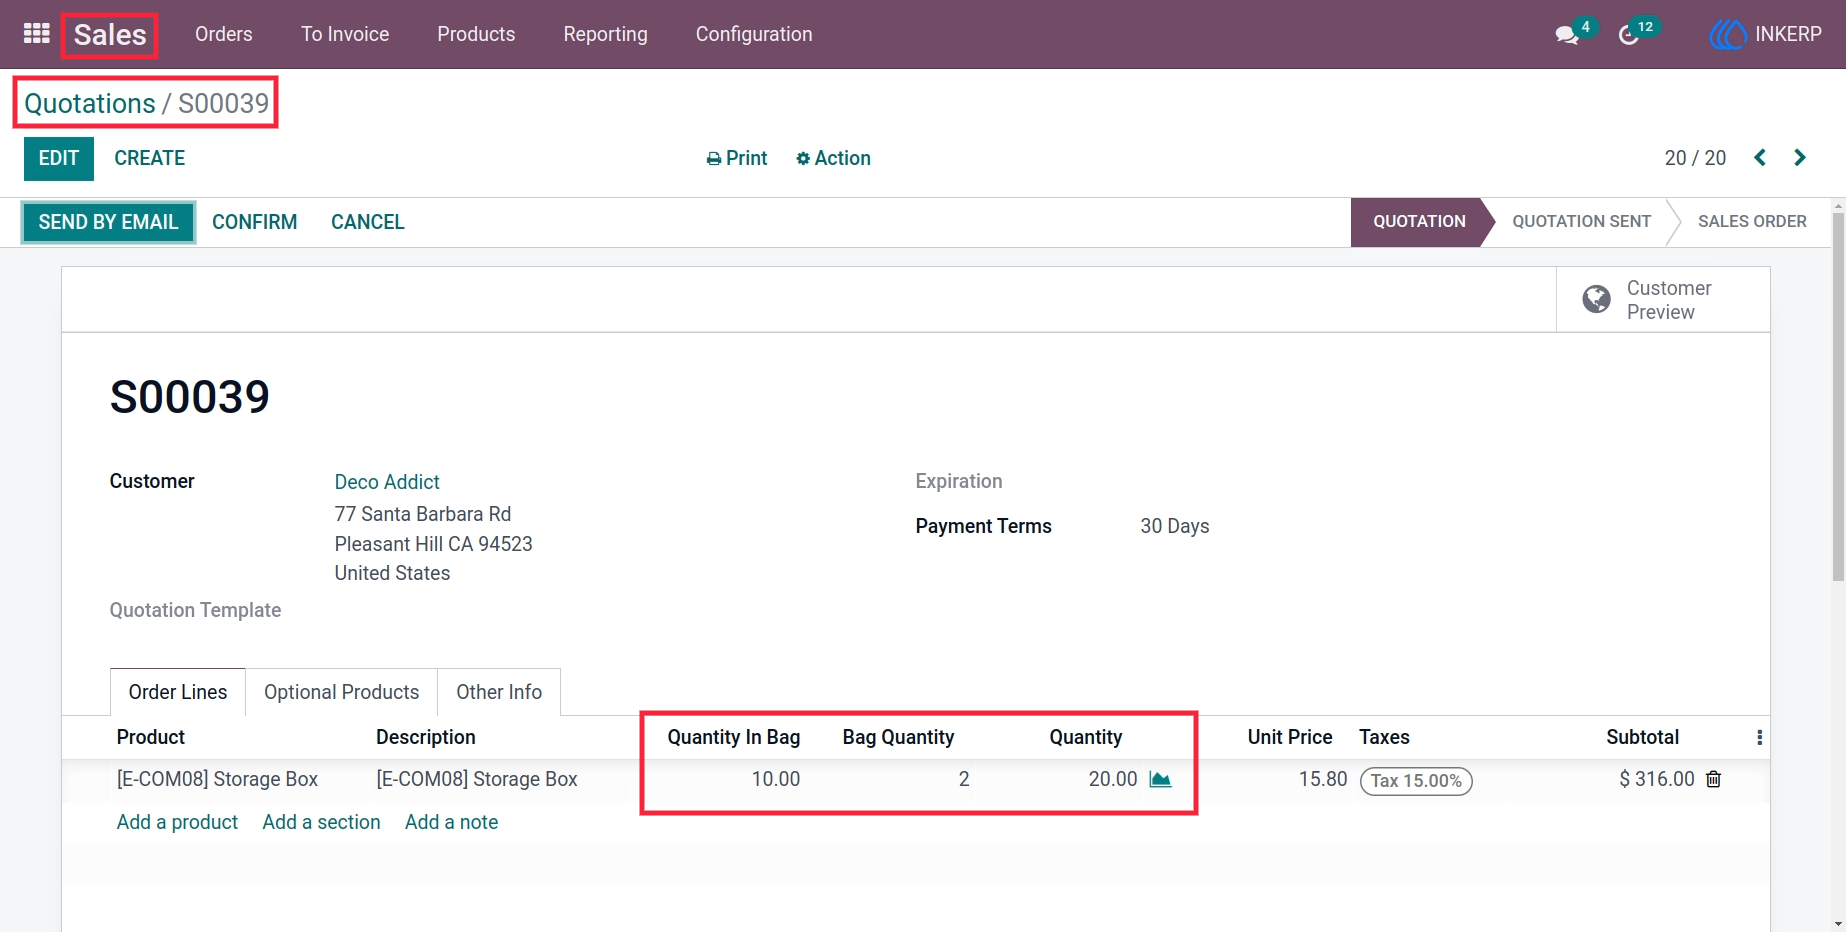
Task: Open the INKERP user menu
Action: (1766, 34)
